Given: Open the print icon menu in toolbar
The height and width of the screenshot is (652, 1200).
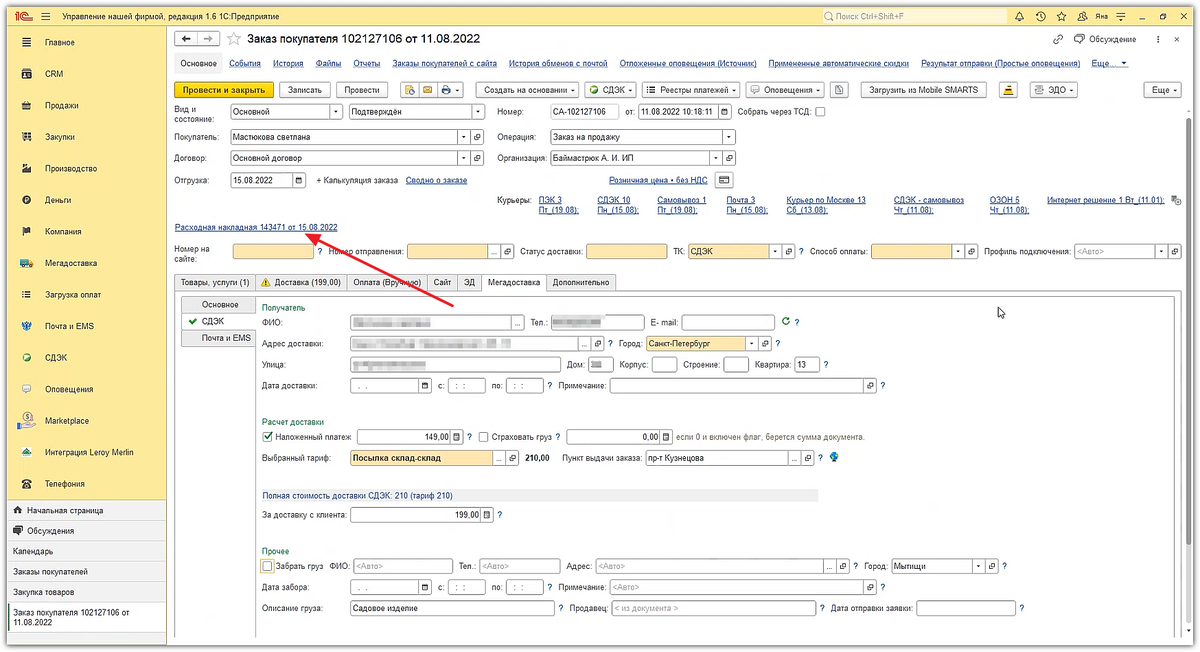Looking at the screenshot, I should click(x=451, y=90).
